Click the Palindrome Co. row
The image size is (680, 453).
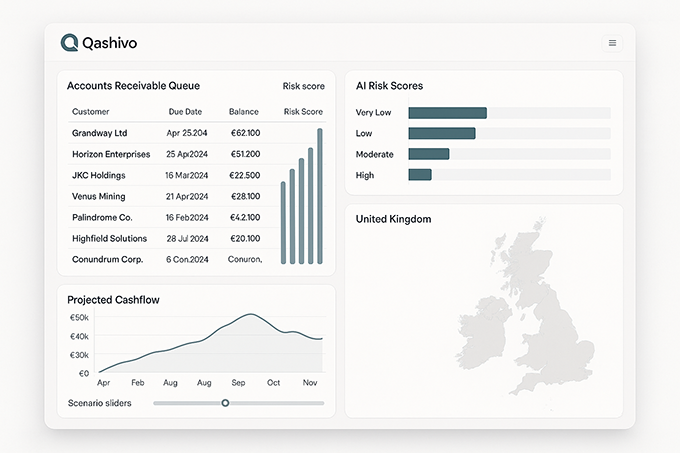(102, 217)
